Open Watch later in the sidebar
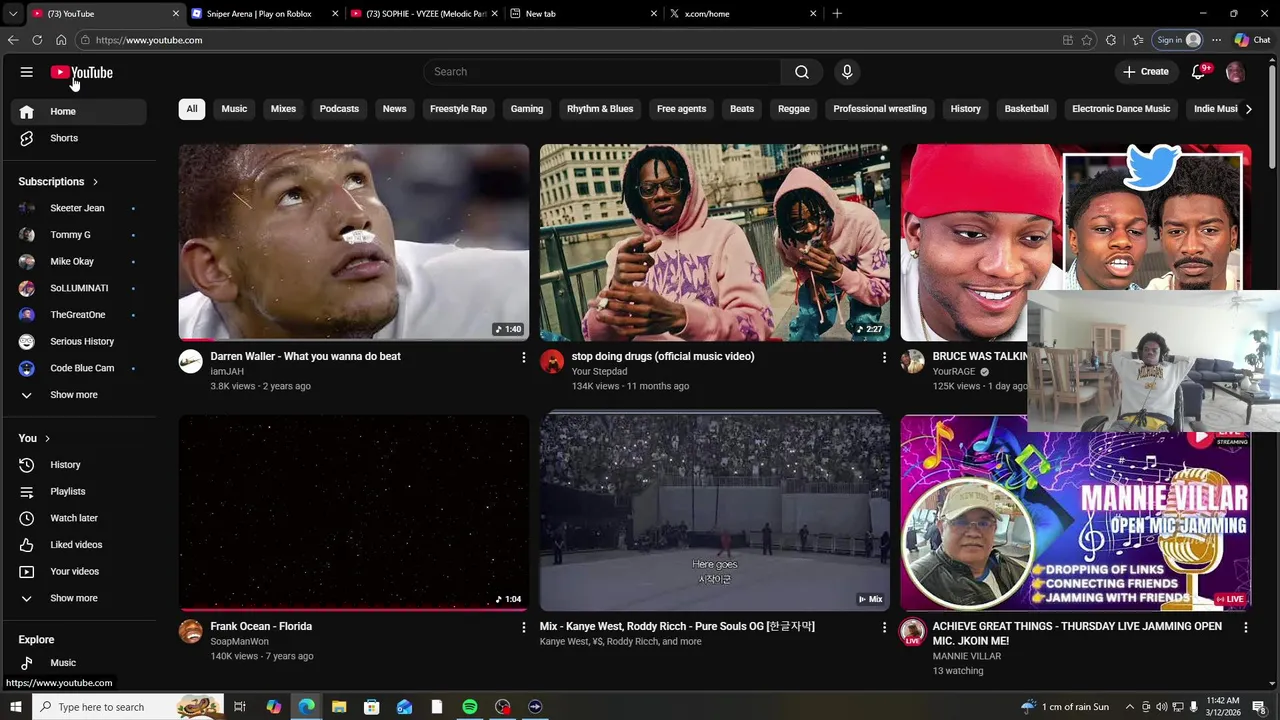The image size is (1280, 720). [78, 518]
